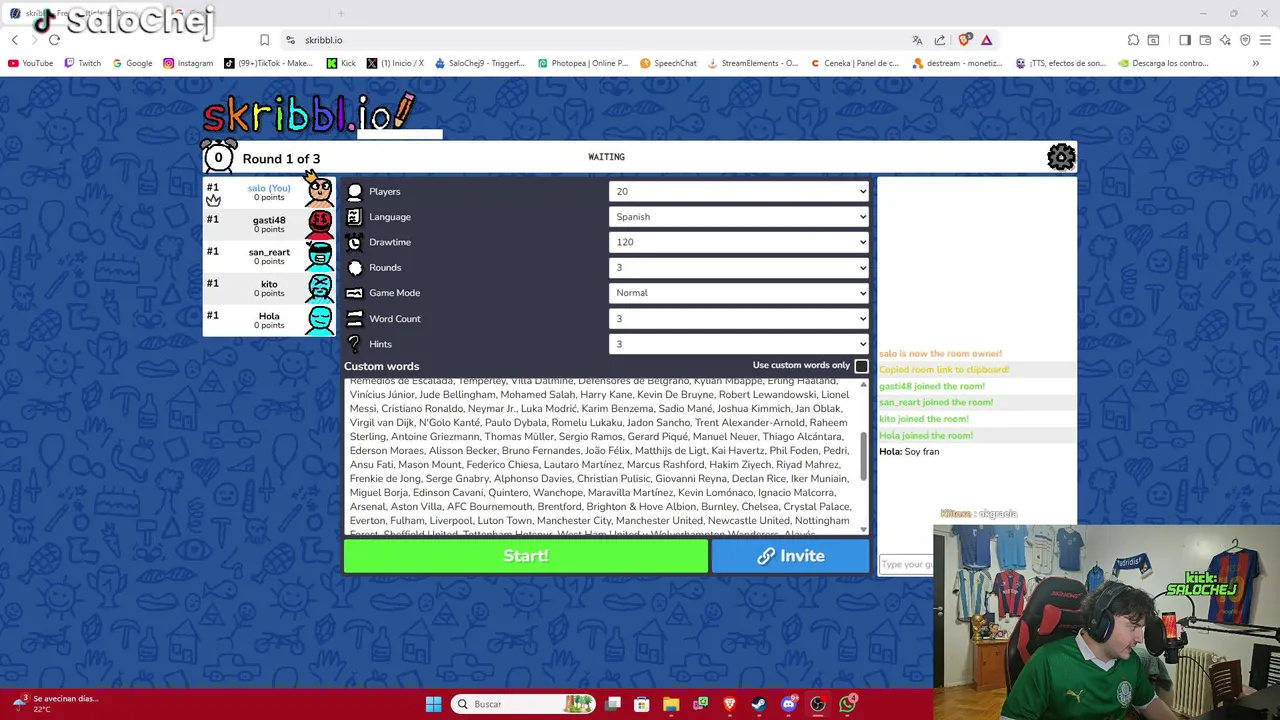The image size is (1280, 720).
Task: Click the green Start! button
Action: point(526,556)
